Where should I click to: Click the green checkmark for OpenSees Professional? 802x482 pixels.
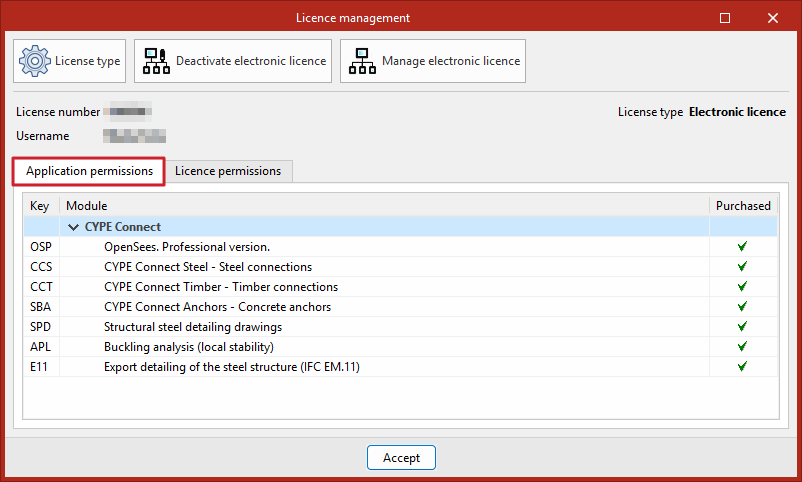coord(742,247)
